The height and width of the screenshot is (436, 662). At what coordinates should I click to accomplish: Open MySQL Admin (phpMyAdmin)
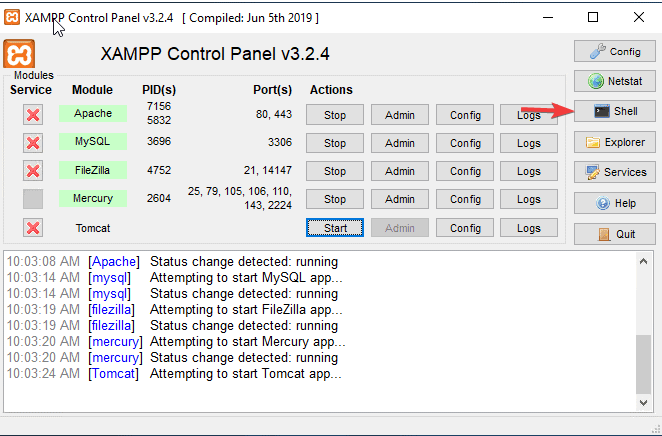click(x=400, y=143)
